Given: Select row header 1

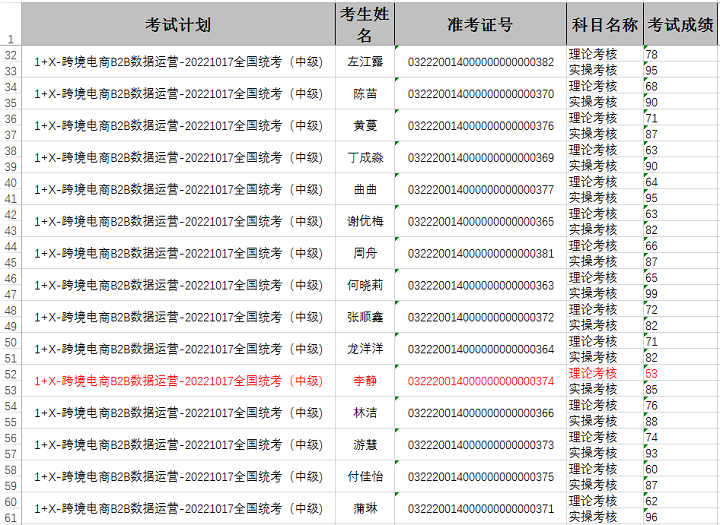Looking at the screenshot, I should click(11, 24).
